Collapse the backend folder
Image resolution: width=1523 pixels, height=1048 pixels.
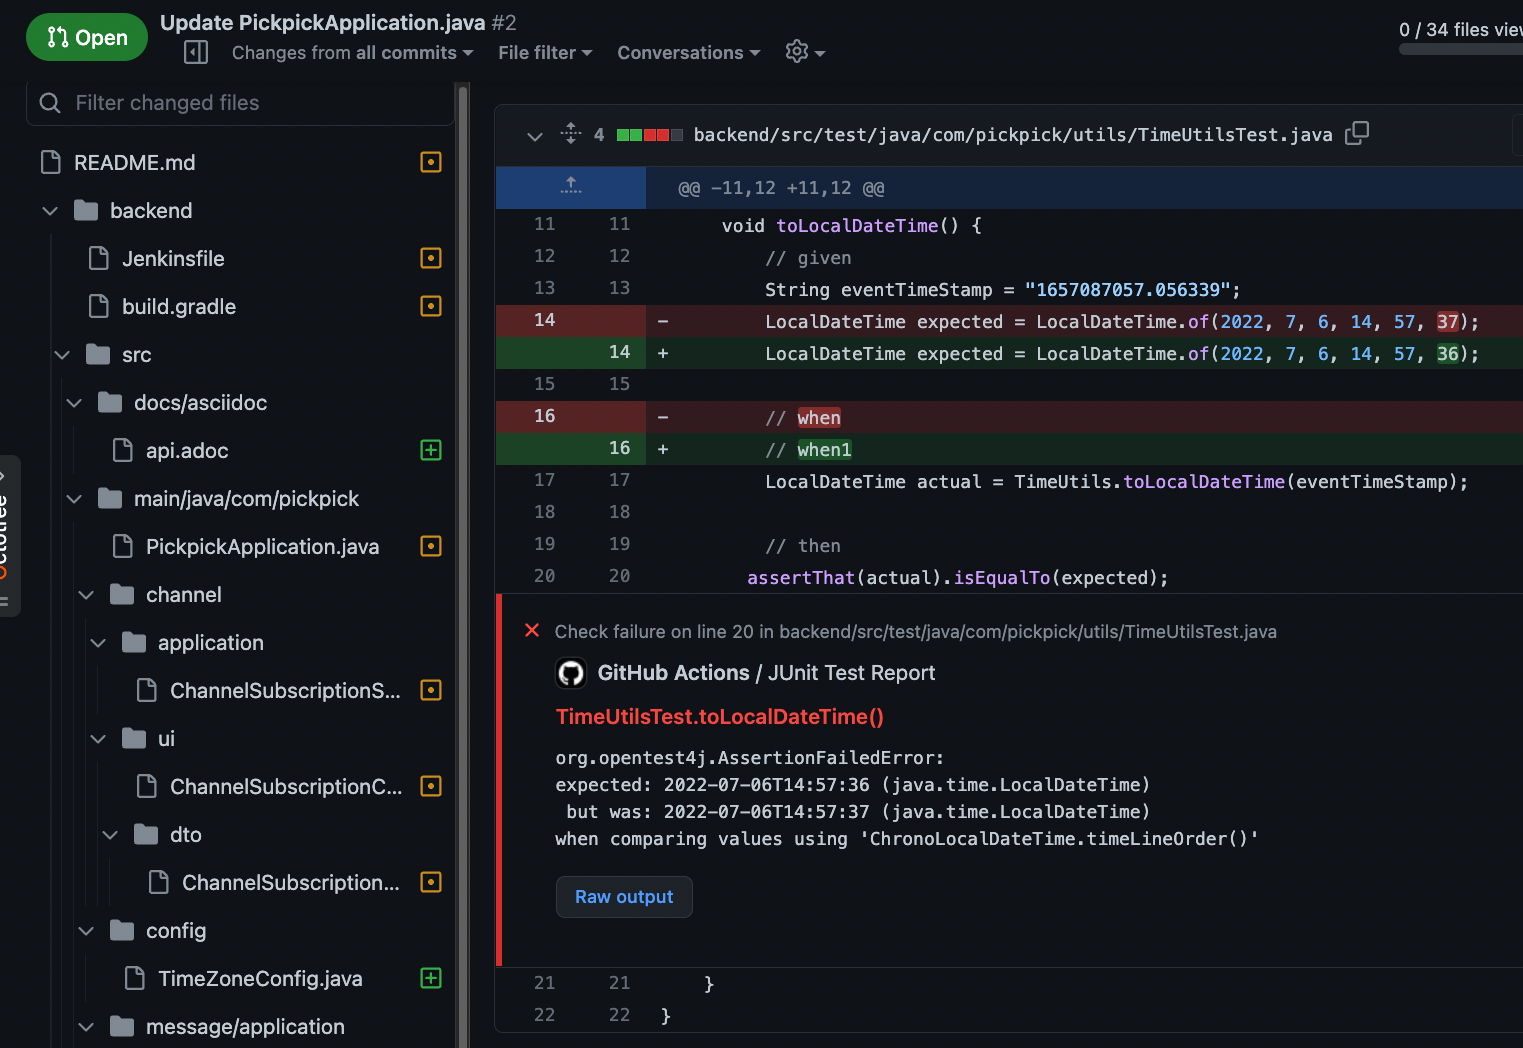(x=50, y=211)
